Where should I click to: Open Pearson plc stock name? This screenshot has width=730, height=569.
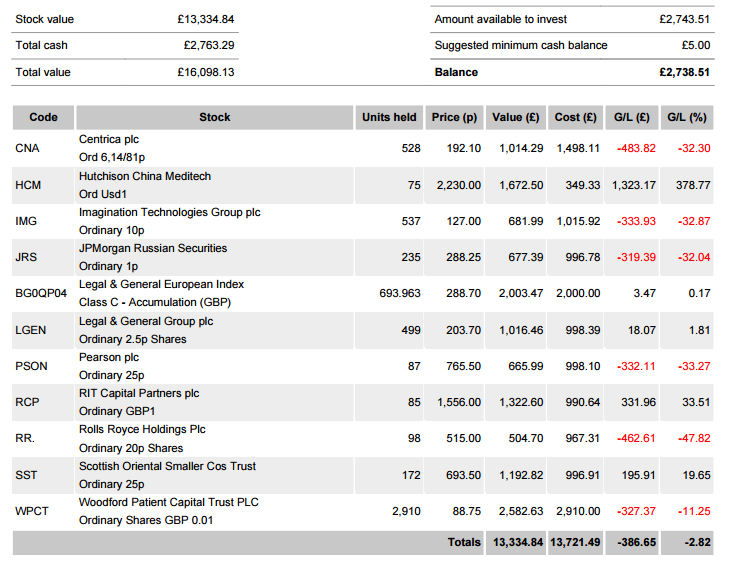click(109, 357)
